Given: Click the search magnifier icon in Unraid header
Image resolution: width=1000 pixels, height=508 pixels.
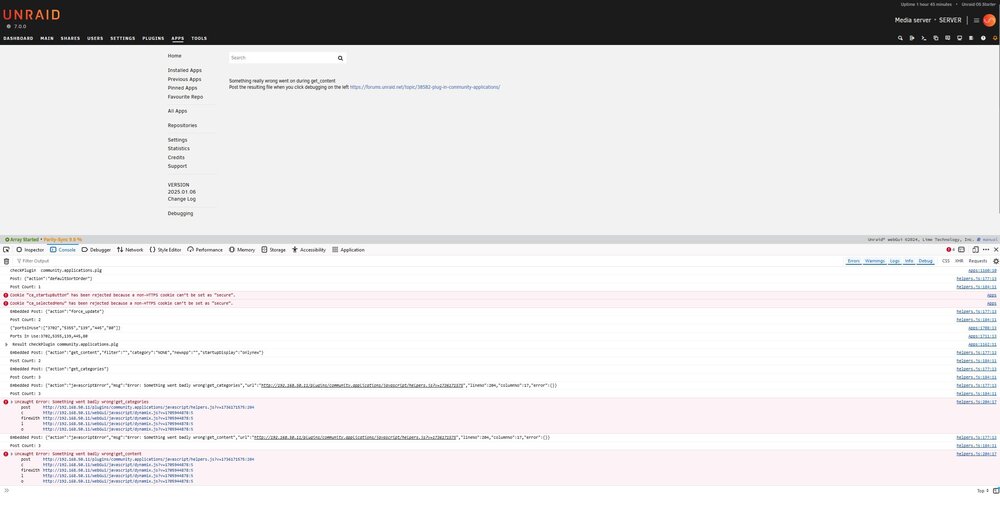Looking at the screenshot, I should pyautogui.click(x=900, y=38).
